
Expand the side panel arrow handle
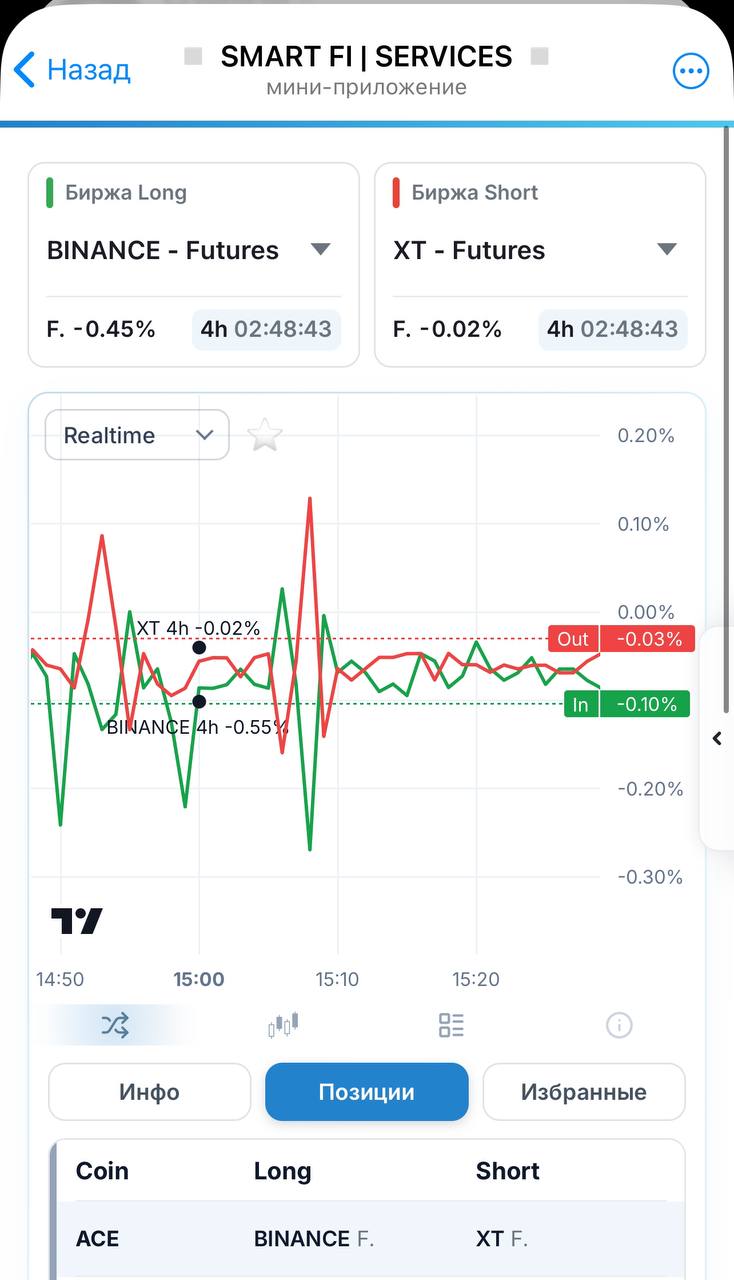click(717, 739)
